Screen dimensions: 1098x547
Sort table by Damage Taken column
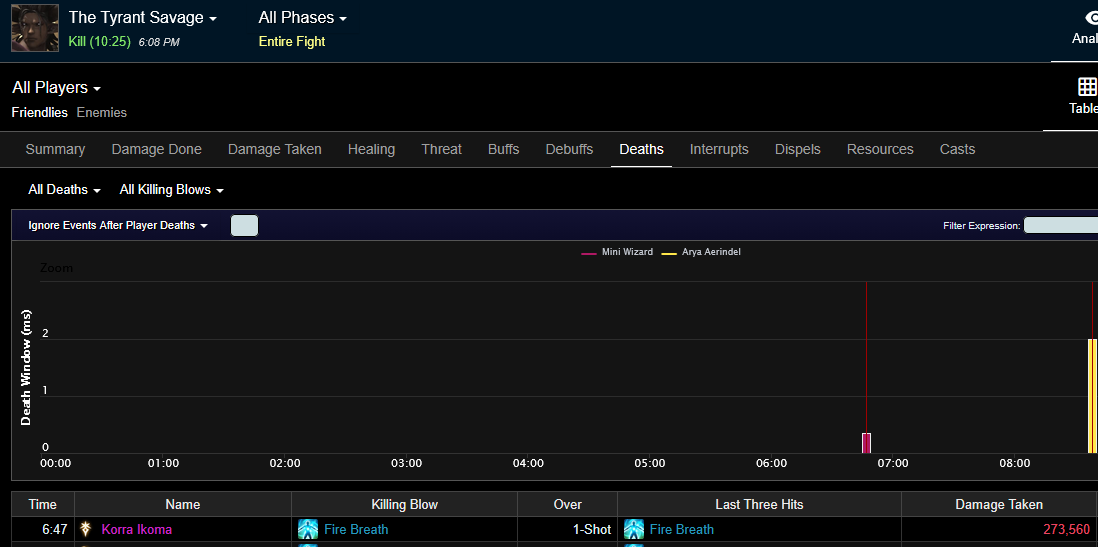pyautogui.click(x=999, y=504)
